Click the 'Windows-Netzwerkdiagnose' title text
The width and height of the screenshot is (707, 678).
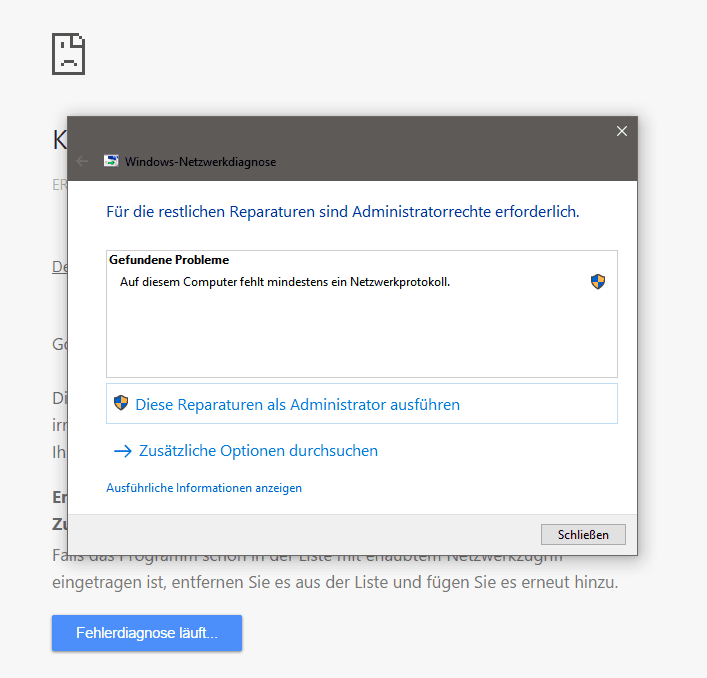click(200, 162)
